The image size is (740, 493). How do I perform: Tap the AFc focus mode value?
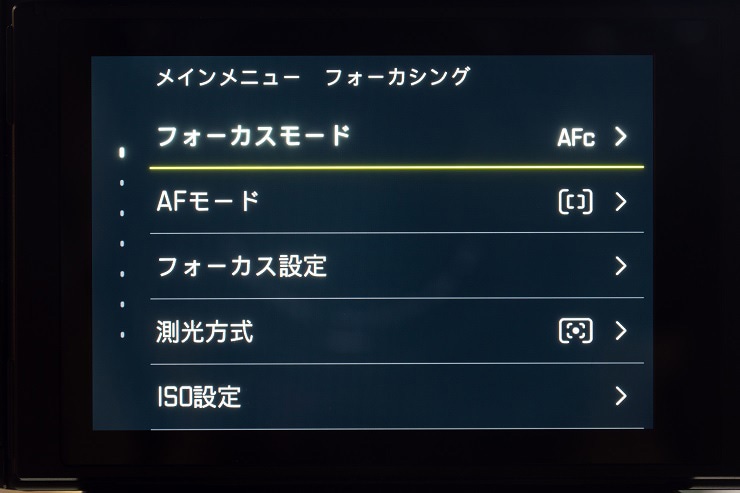(x=576, y=138)
